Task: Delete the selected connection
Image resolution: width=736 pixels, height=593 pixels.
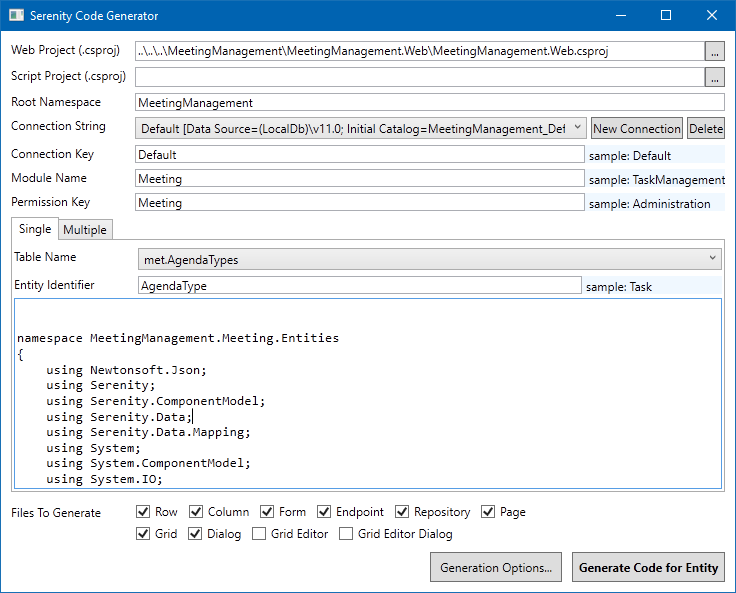Action: [705, 128]
